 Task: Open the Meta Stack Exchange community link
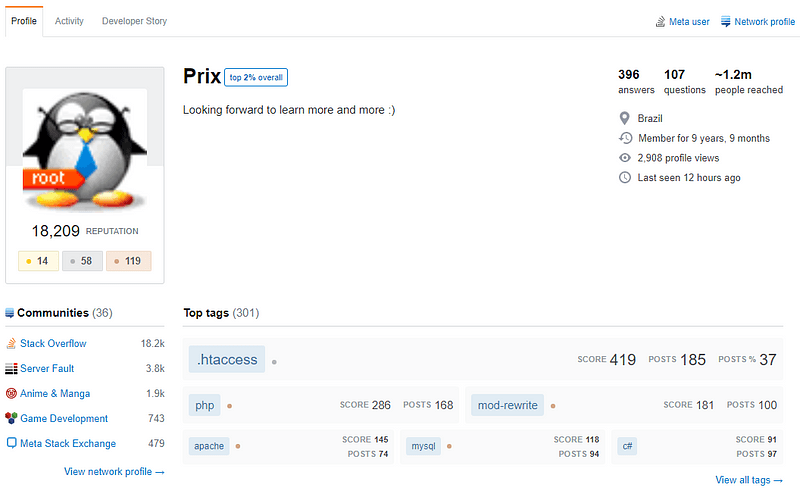point(68,443)
